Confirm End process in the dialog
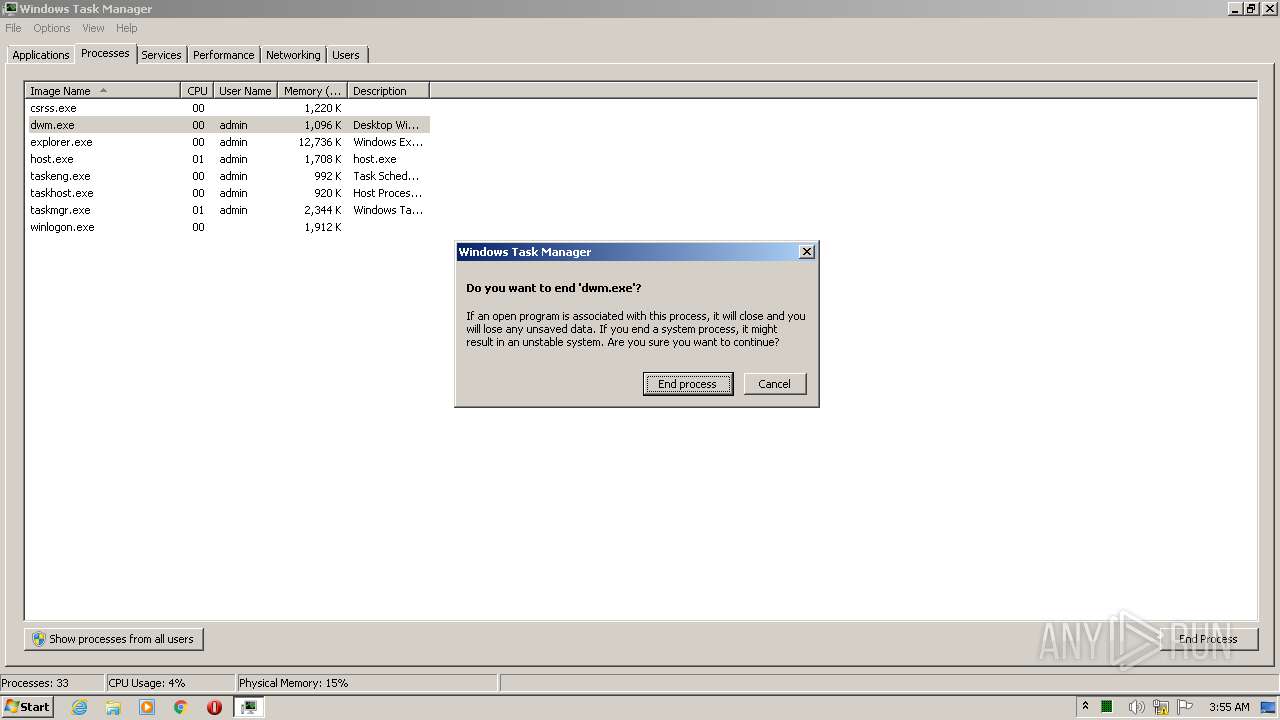 tap(688, 384)
